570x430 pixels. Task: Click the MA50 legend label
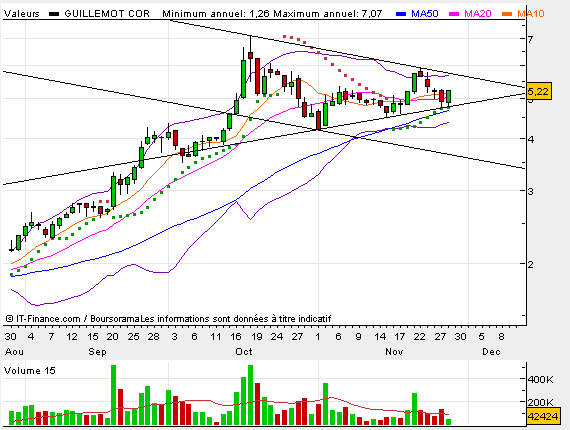point(425,14)
